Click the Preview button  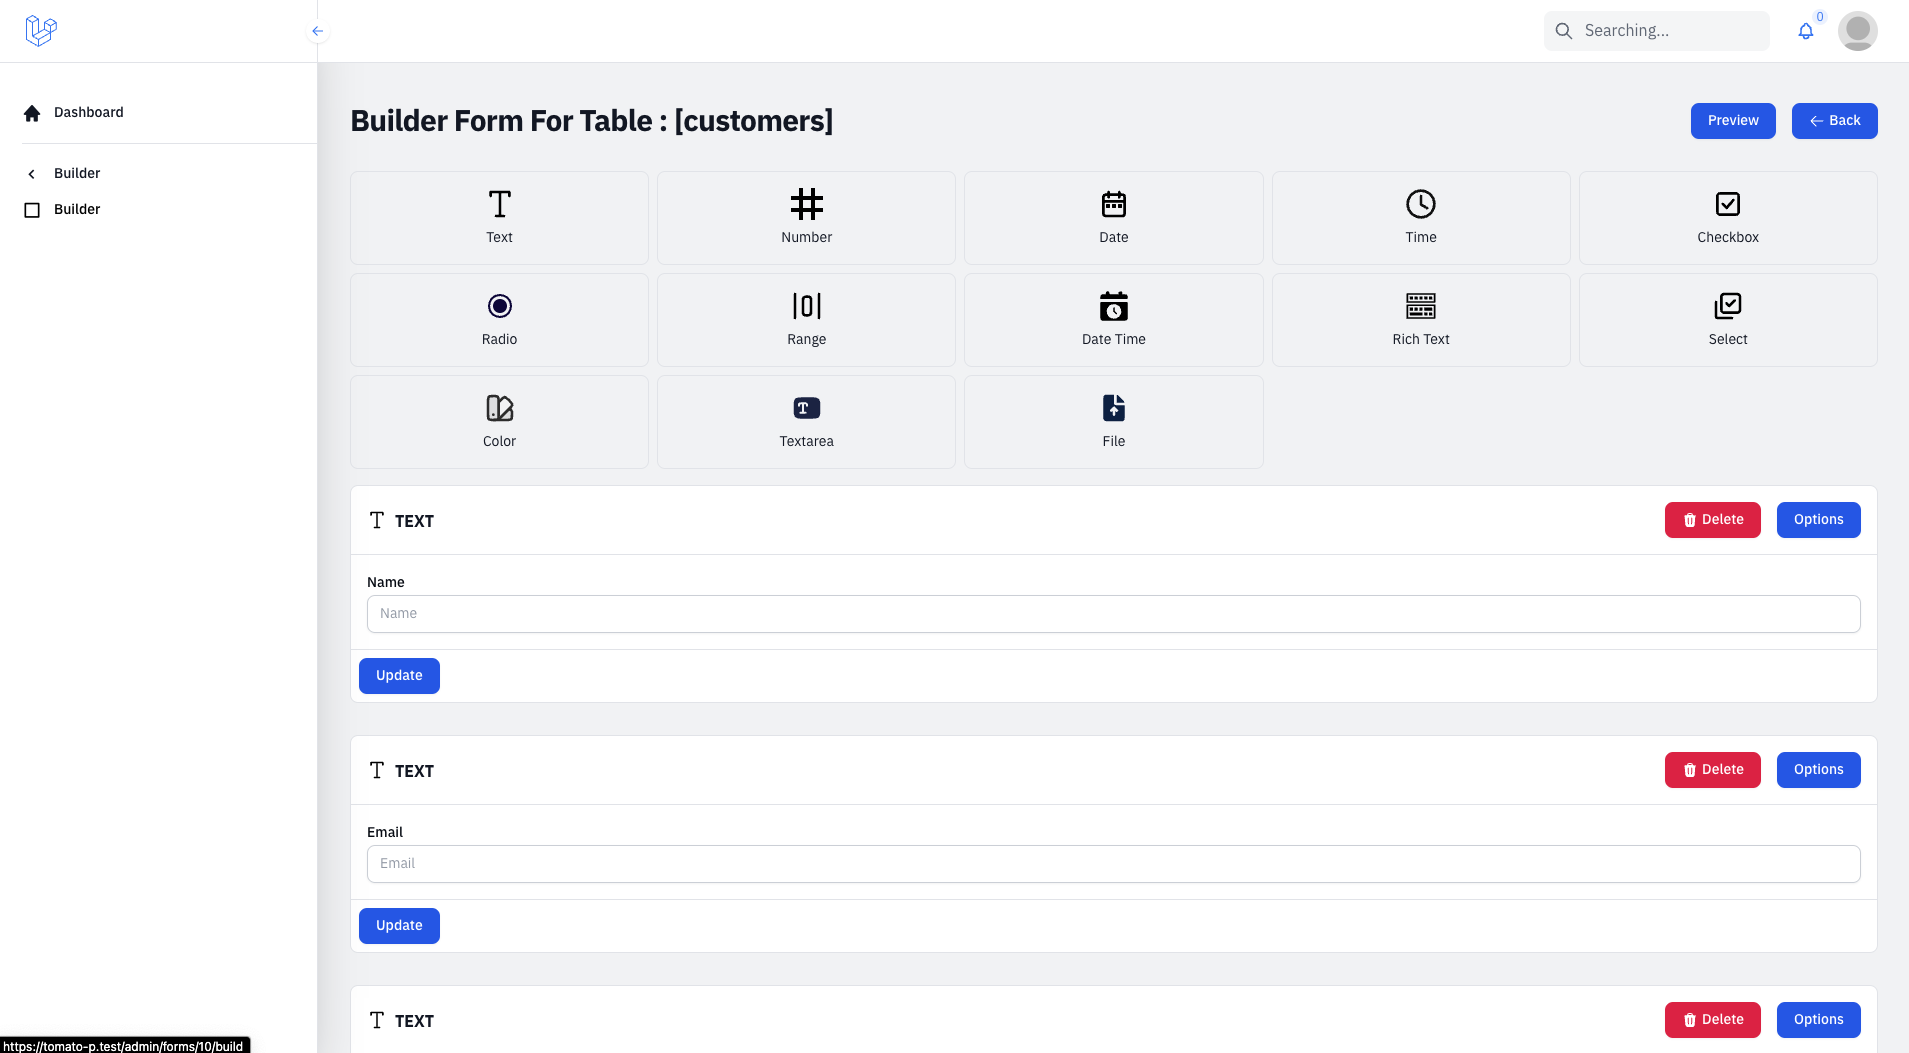tap(1732, 121)
